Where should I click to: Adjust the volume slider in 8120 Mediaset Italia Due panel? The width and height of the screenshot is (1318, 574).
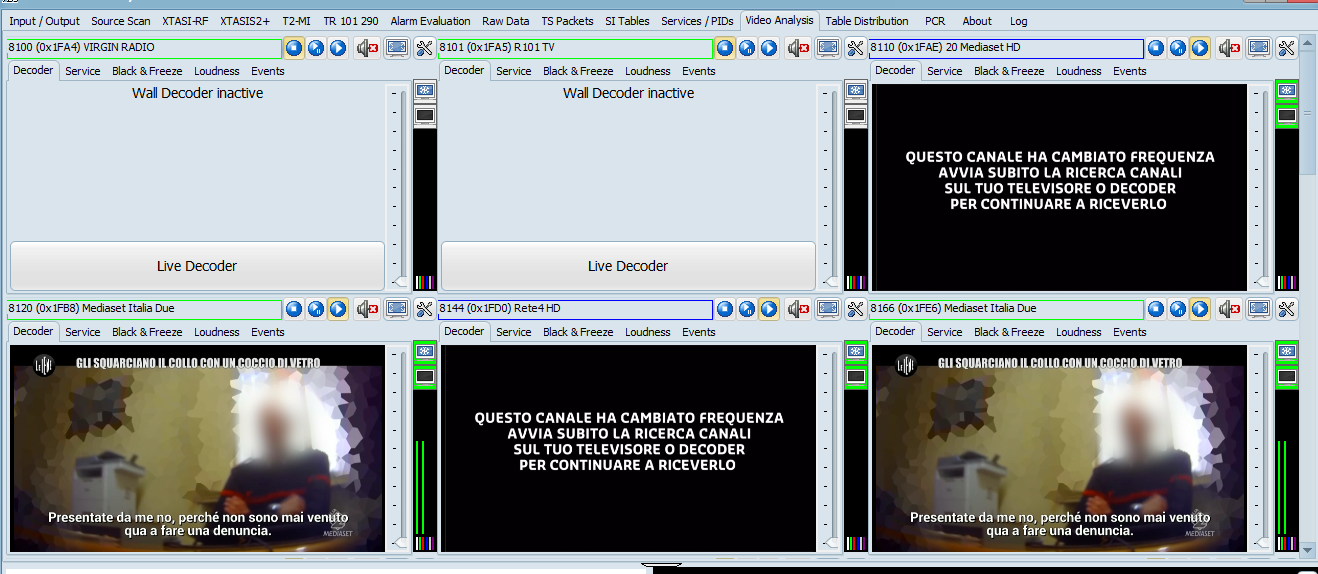point(402,543)
